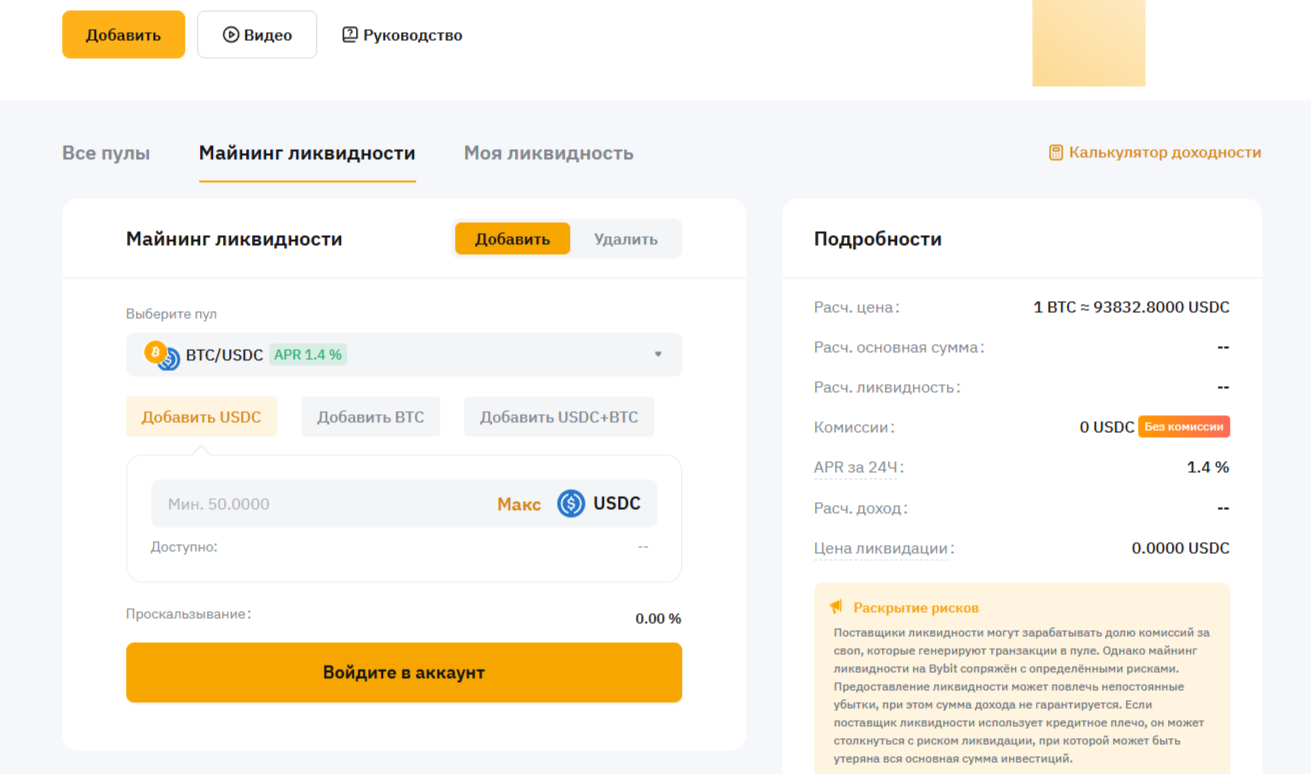The width and height of the screenshot is (1311, 774).
Task: Click the Без комиссии badge
Action: click(x=1184, y=427)
